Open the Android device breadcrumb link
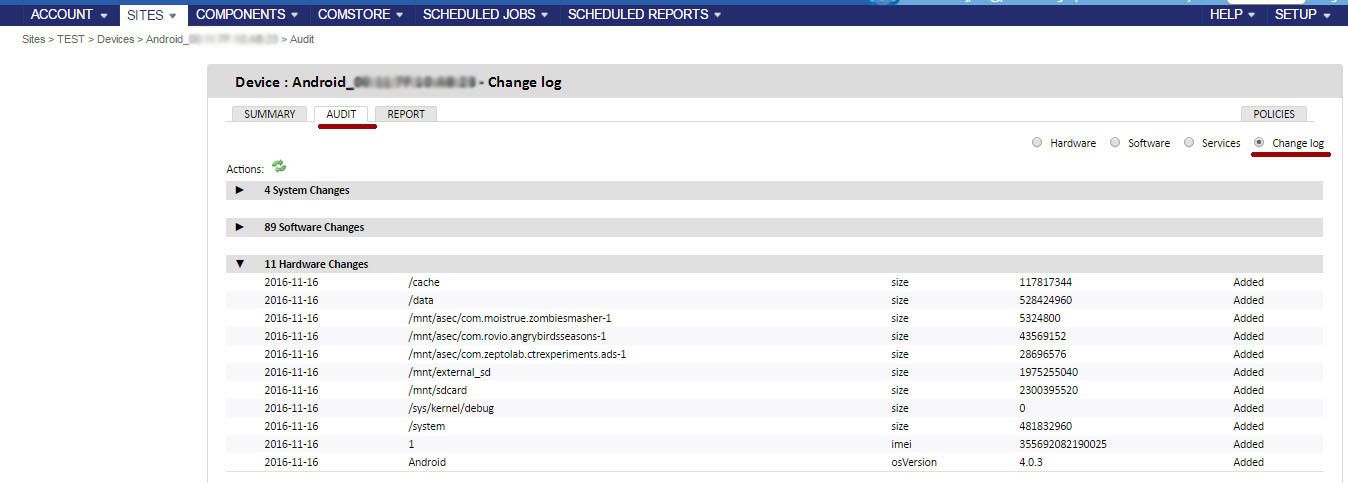 point(212,39)
